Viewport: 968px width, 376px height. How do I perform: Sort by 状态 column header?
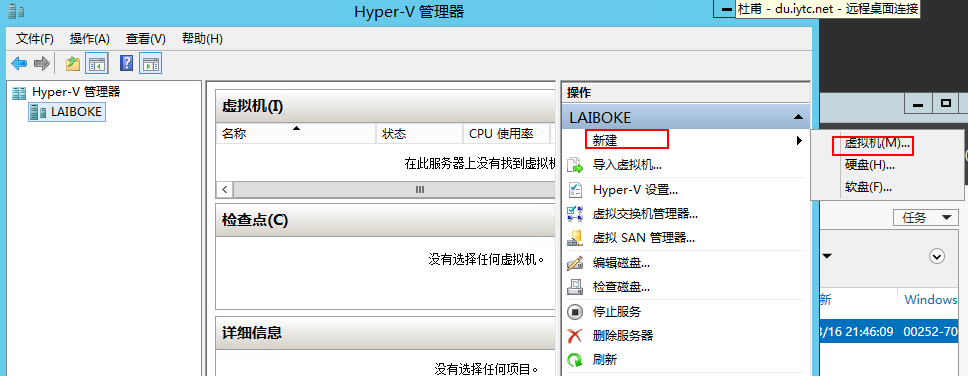(419, 134)
